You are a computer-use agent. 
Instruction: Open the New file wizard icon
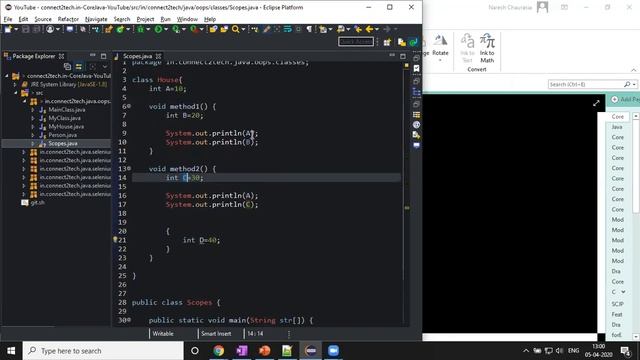(x=8, y=29)
